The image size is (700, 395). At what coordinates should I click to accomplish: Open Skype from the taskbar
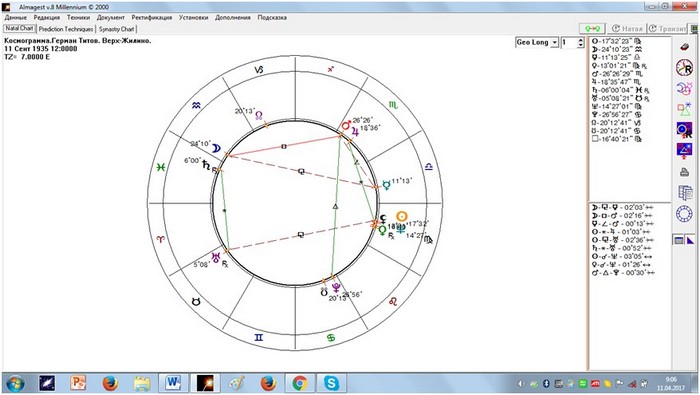[331, 383]
